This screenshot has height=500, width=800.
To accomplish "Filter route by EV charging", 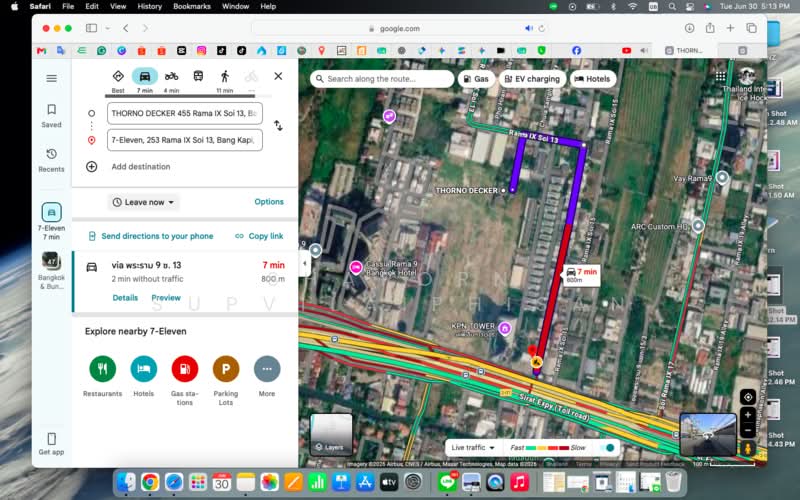I will (532, 79).
